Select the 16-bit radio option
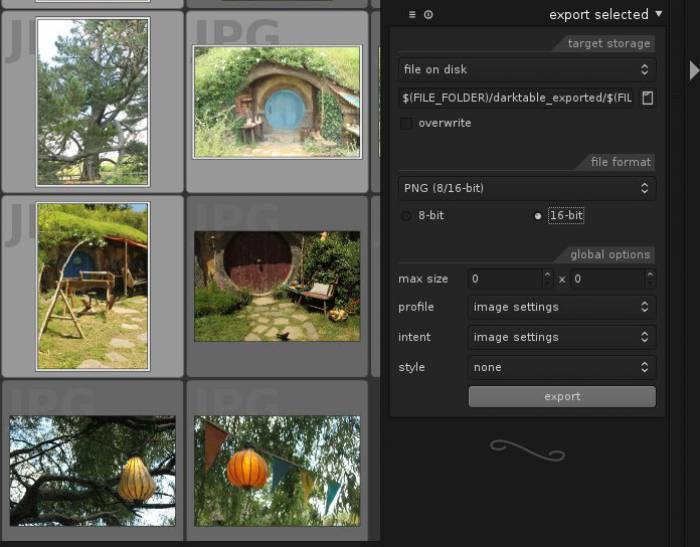 [x=539, y=215]
